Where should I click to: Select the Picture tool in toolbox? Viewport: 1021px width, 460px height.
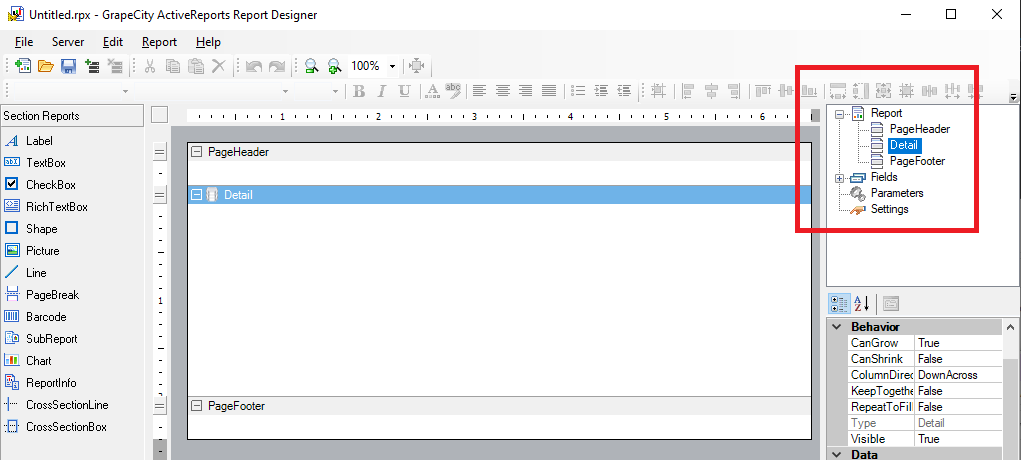[33, 251]
